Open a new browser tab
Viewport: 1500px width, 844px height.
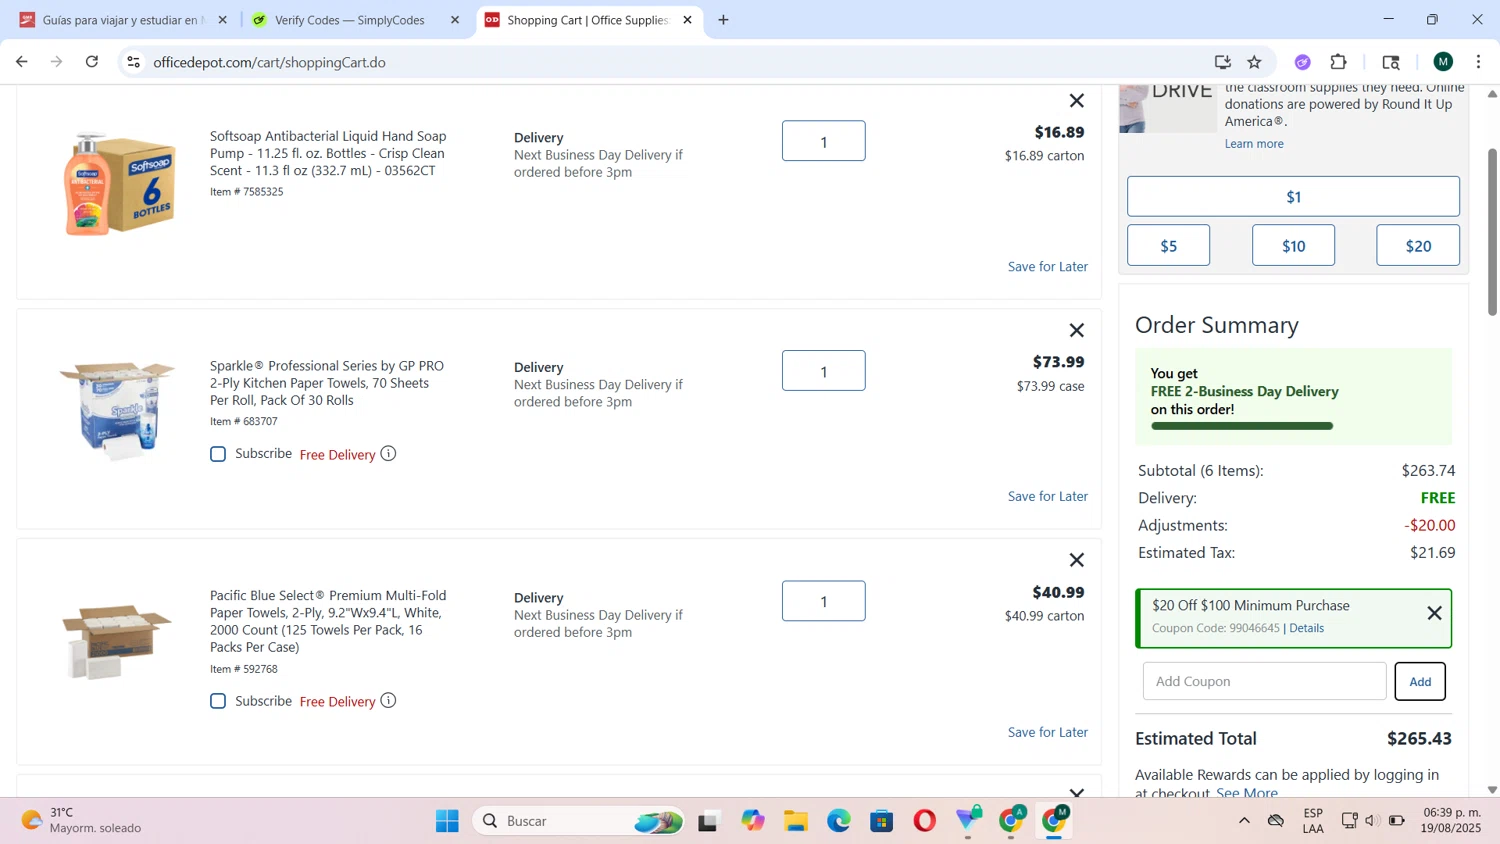click(723, 20)
